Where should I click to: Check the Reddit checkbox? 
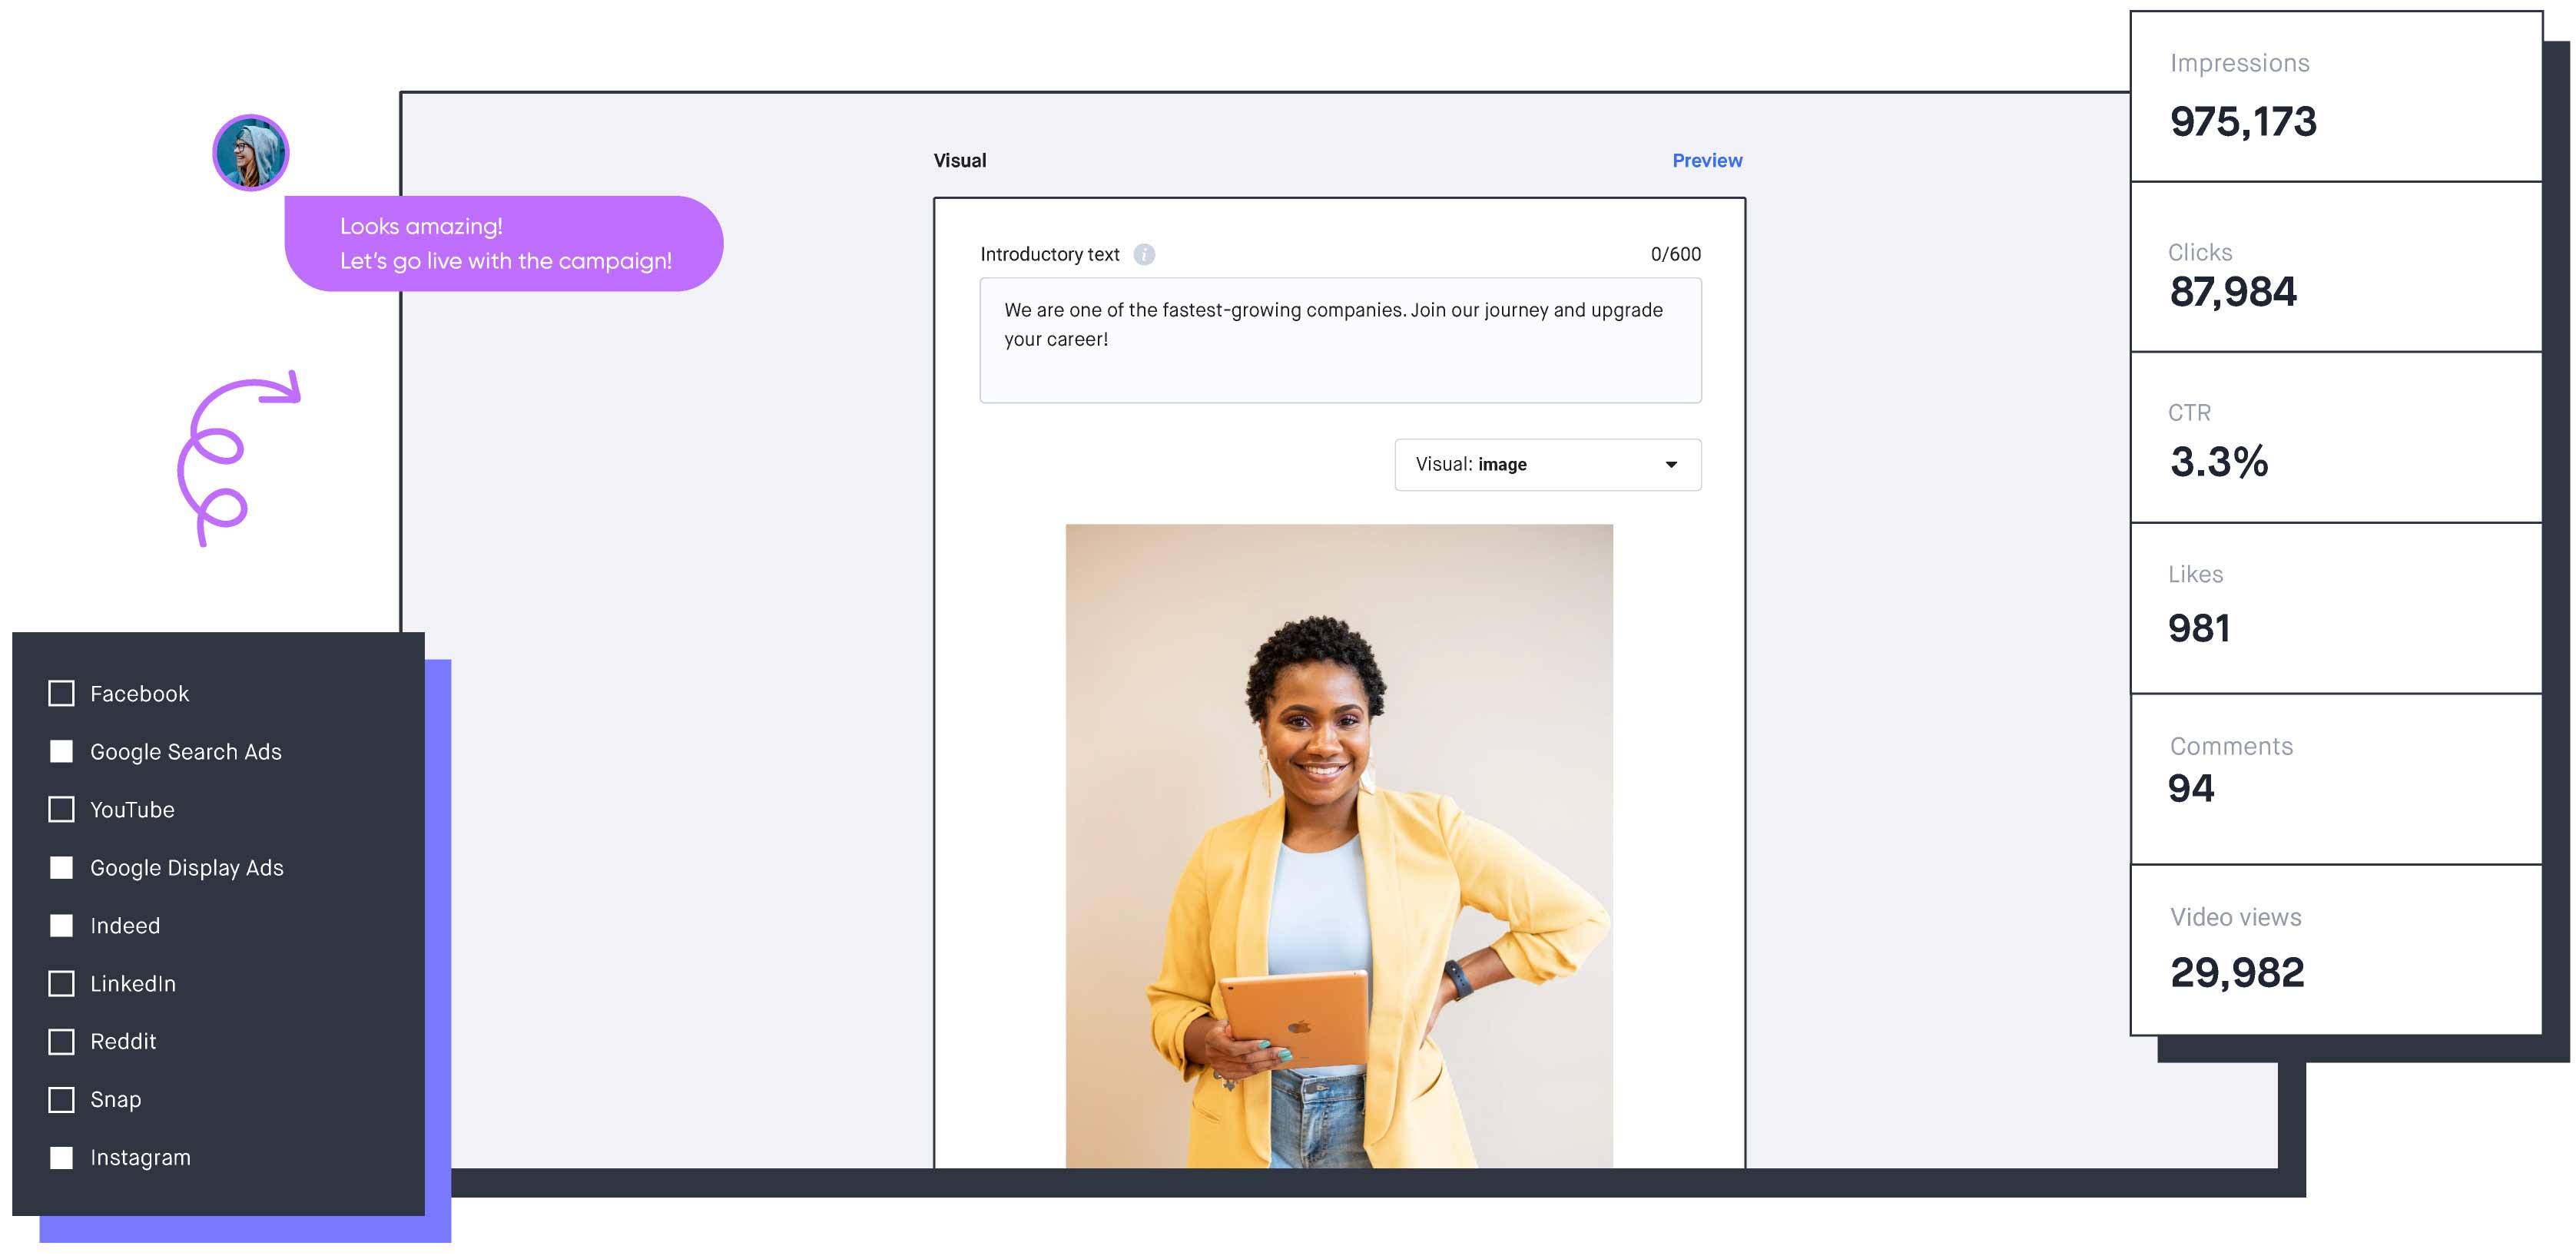pyautogui.click(x=61, y=1041)
